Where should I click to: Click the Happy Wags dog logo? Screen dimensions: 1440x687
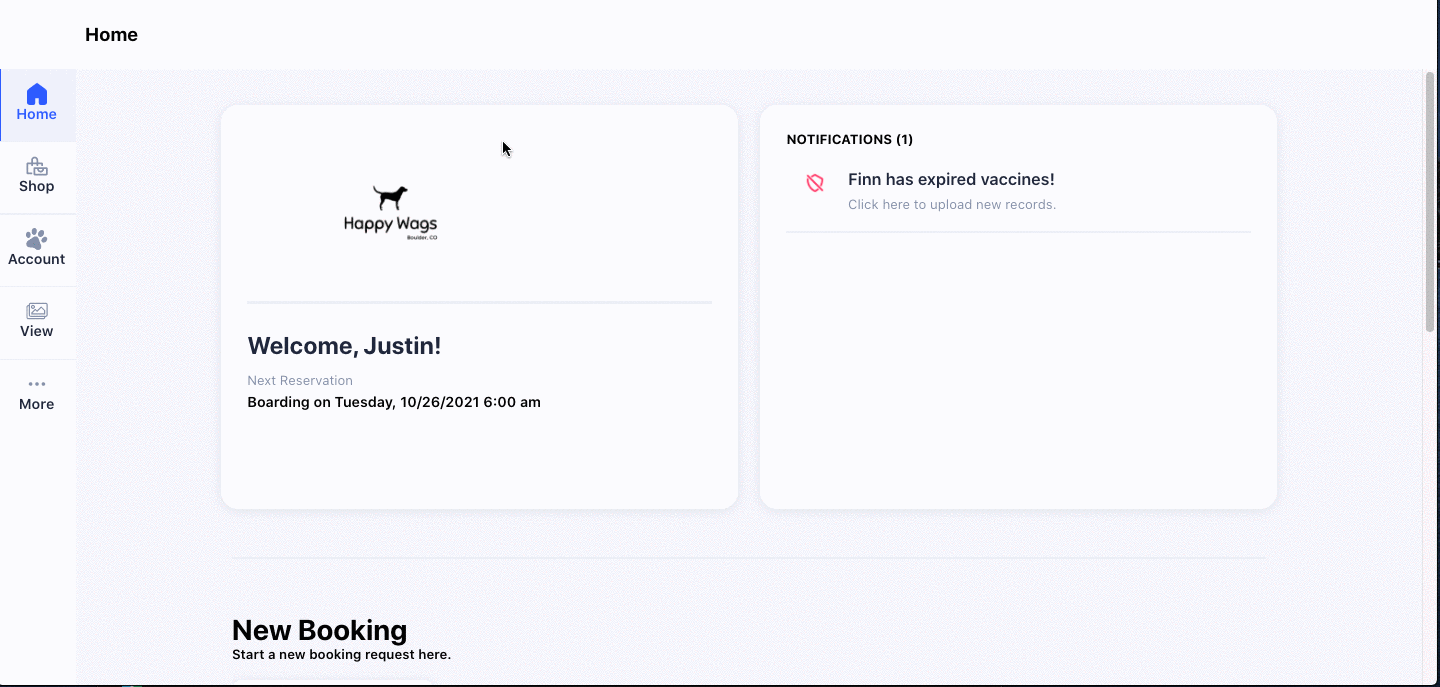tap(391, 210)
